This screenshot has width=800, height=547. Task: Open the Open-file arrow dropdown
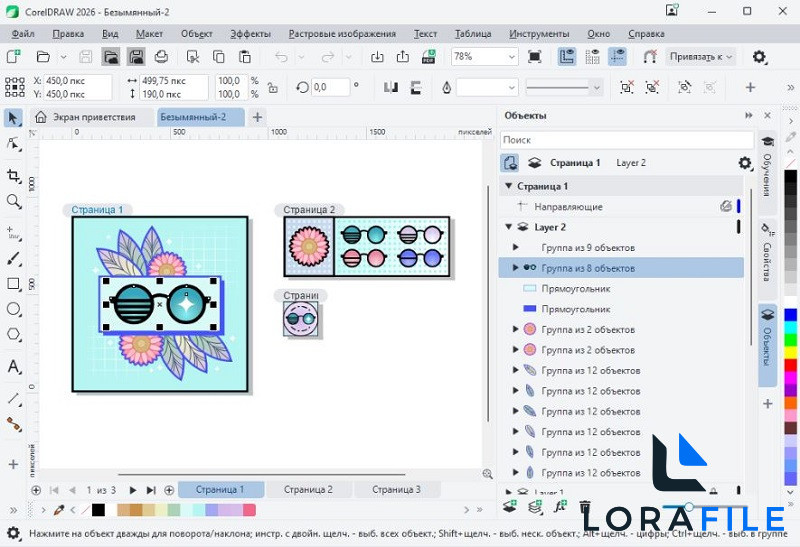tap(63, 57)
